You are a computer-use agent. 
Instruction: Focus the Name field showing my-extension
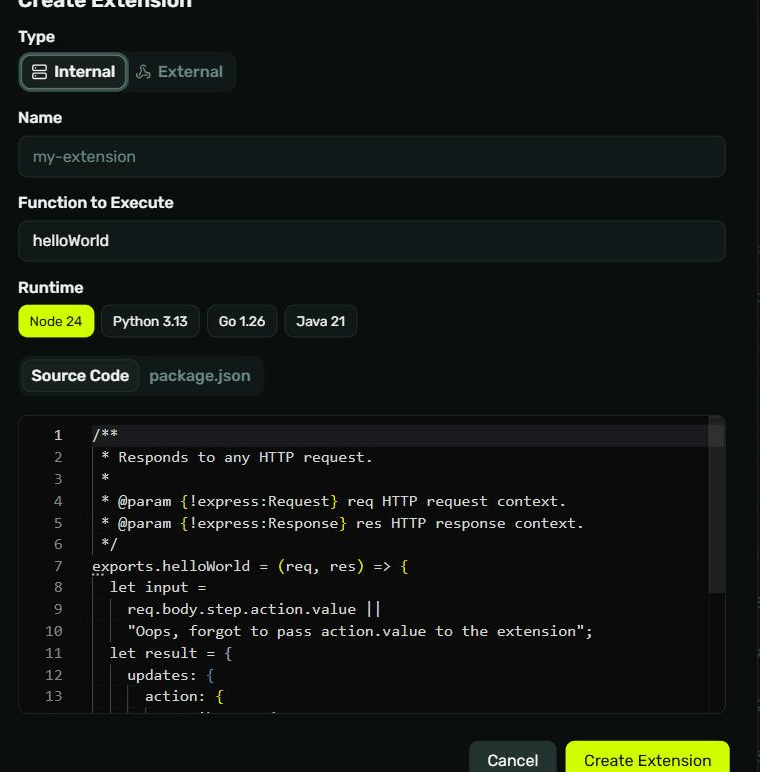(x=372, y=157)
